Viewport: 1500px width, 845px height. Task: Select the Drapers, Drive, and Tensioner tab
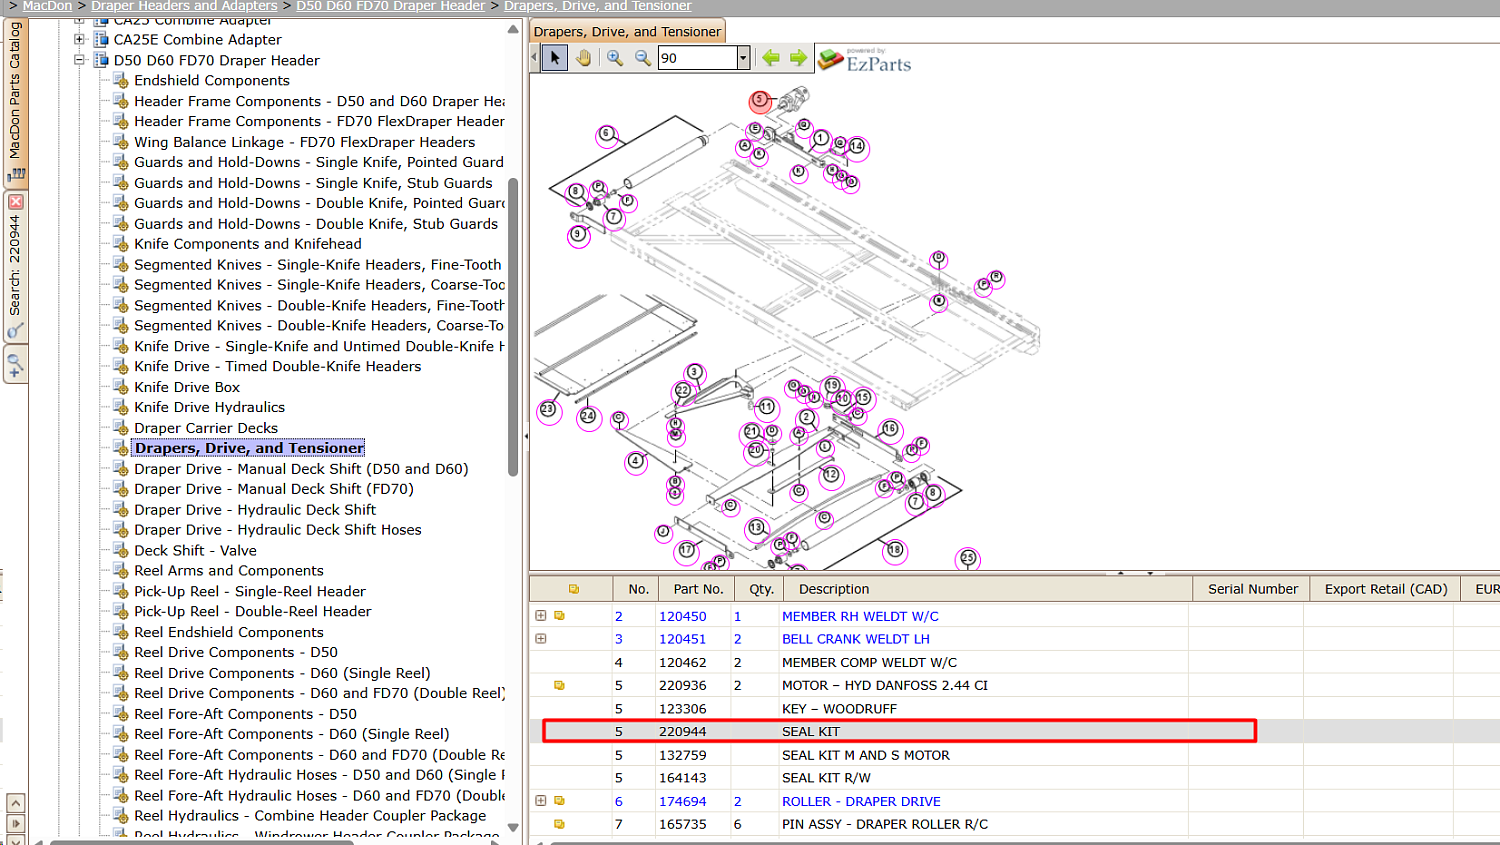[x=627, y=32]
